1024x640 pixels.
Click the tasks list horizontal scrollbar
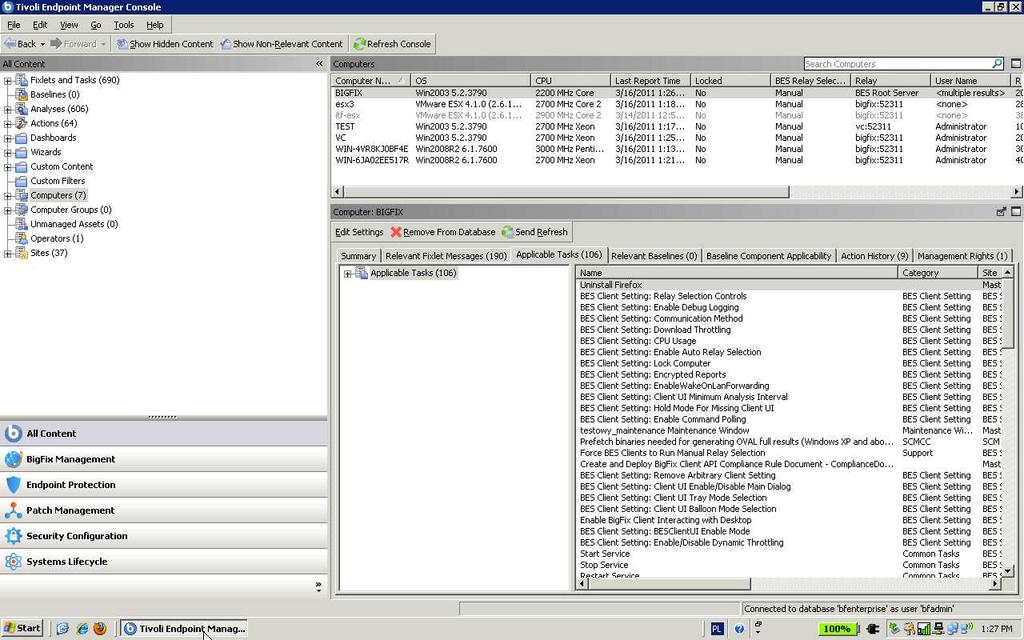point(669,584)
